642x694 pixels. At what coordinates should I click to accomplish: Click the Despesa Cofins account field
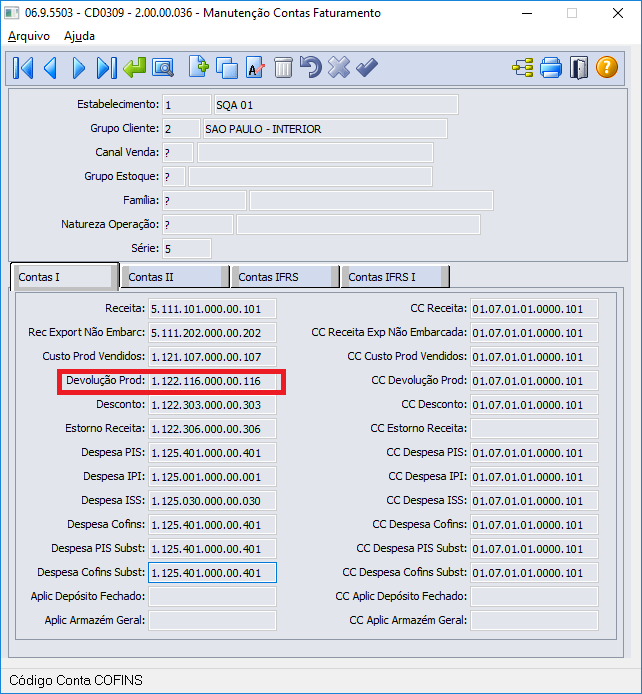[x=212, y=524]
